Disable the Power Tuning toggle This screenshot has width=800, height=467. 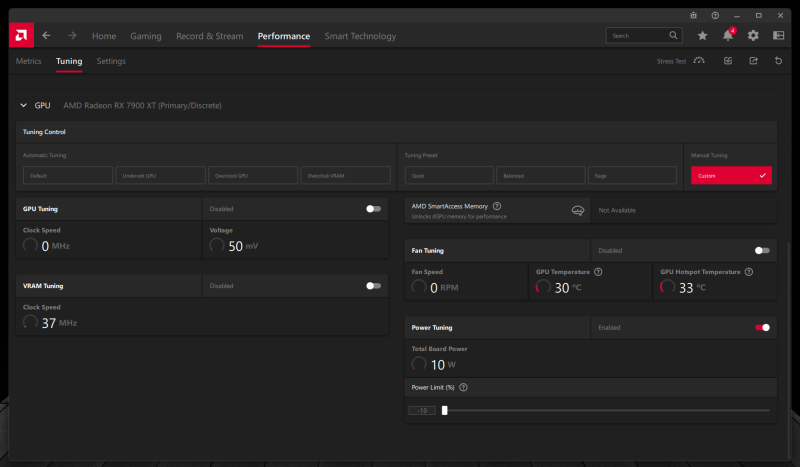[762, 328]
